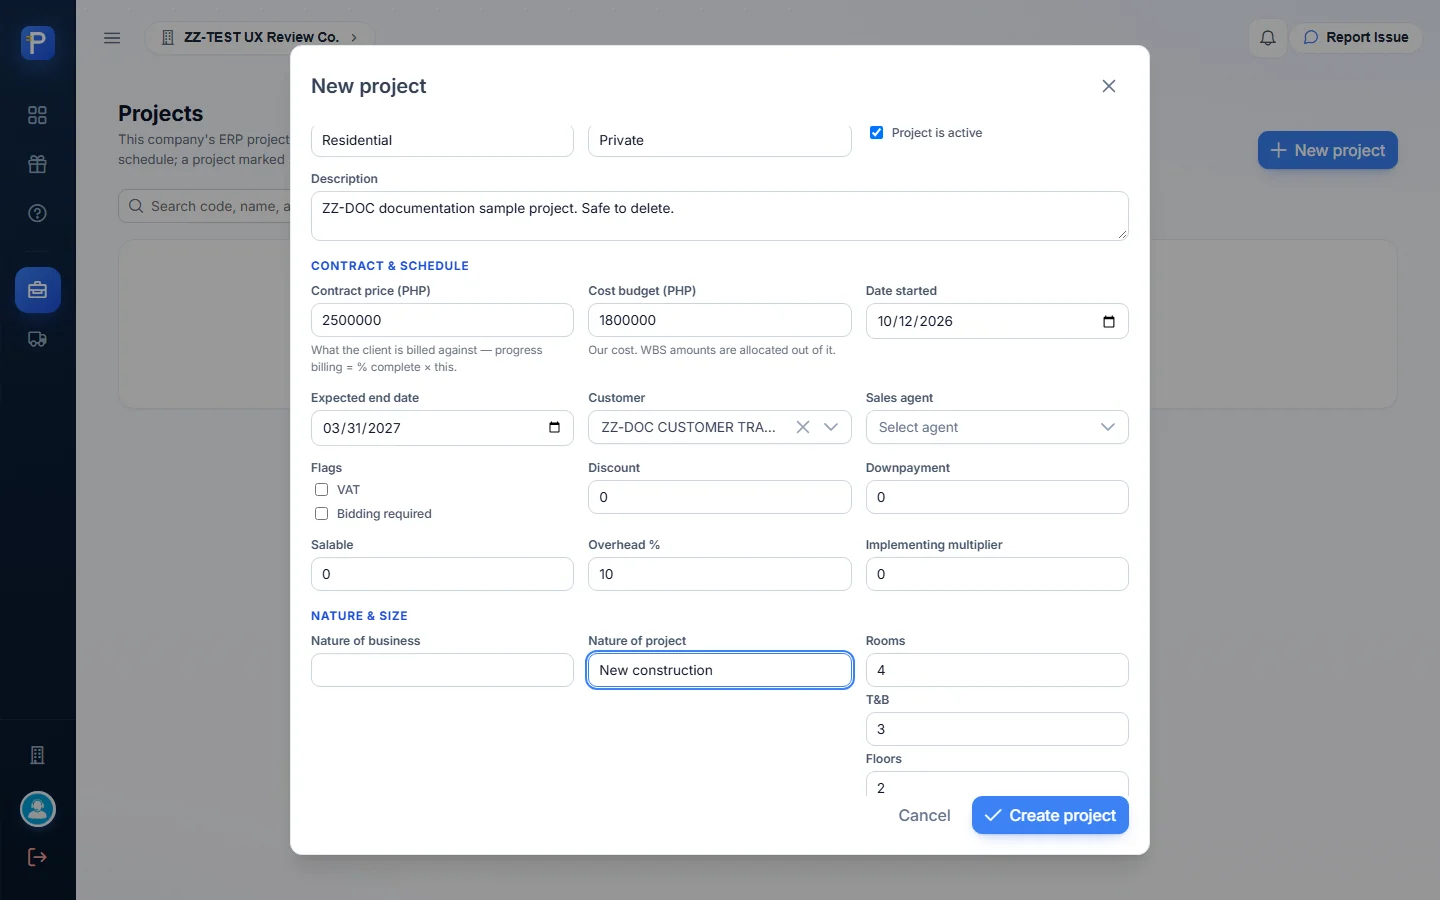
Task: Click the Discount input field
Action: (x=720, y=497)
